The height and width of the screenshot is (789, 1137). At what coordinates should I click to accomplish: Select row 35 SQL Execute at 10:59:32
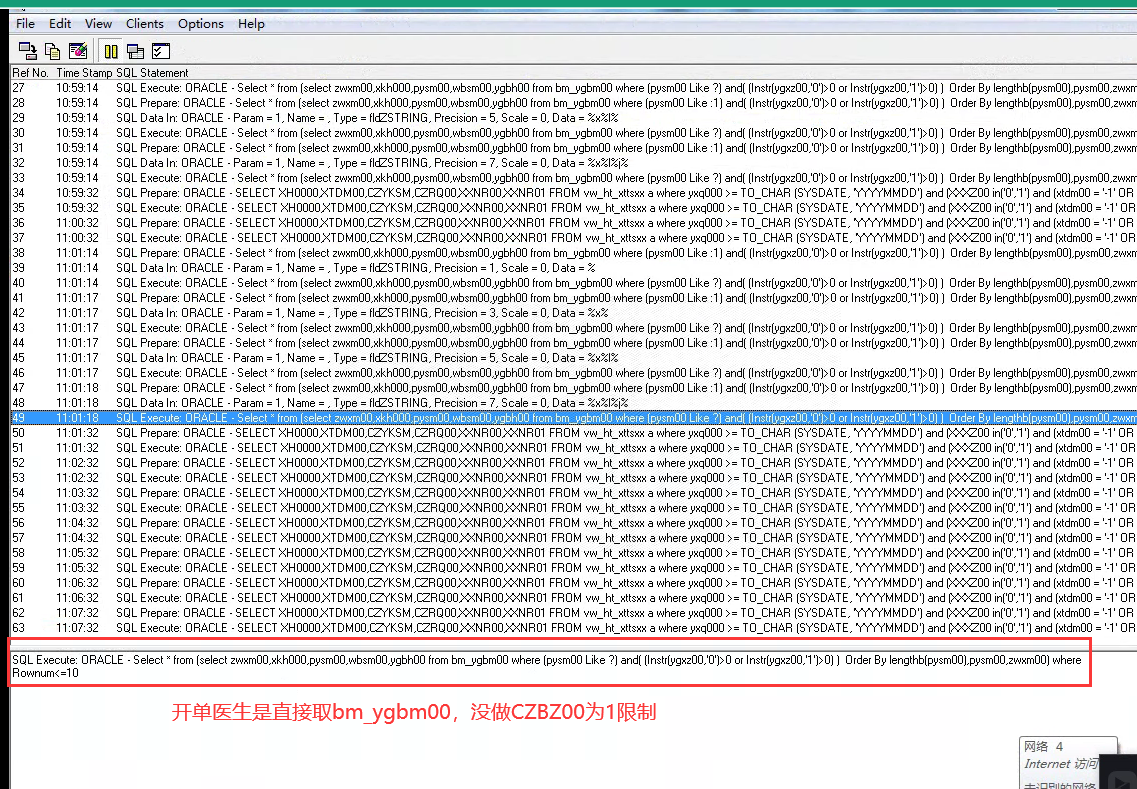click(574, 207)
